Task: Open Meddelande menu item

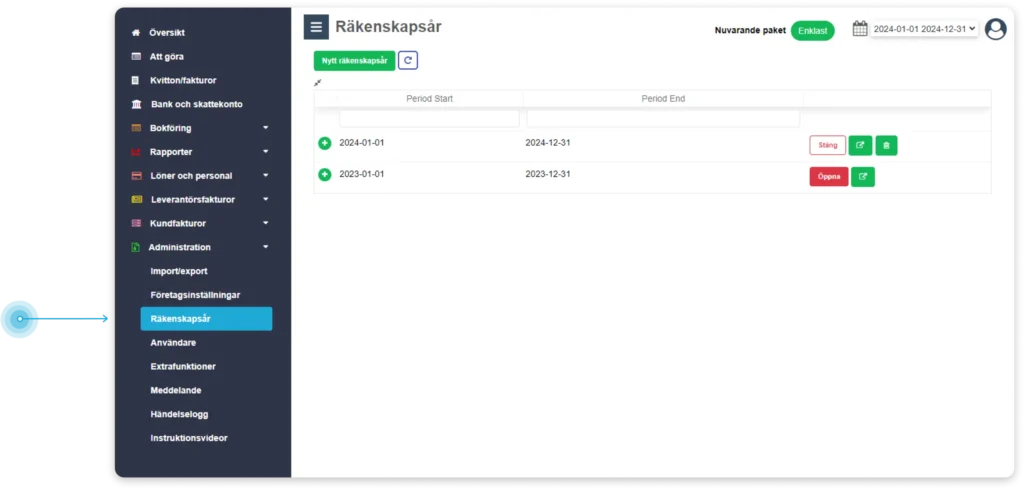Action: click(176, 391)
